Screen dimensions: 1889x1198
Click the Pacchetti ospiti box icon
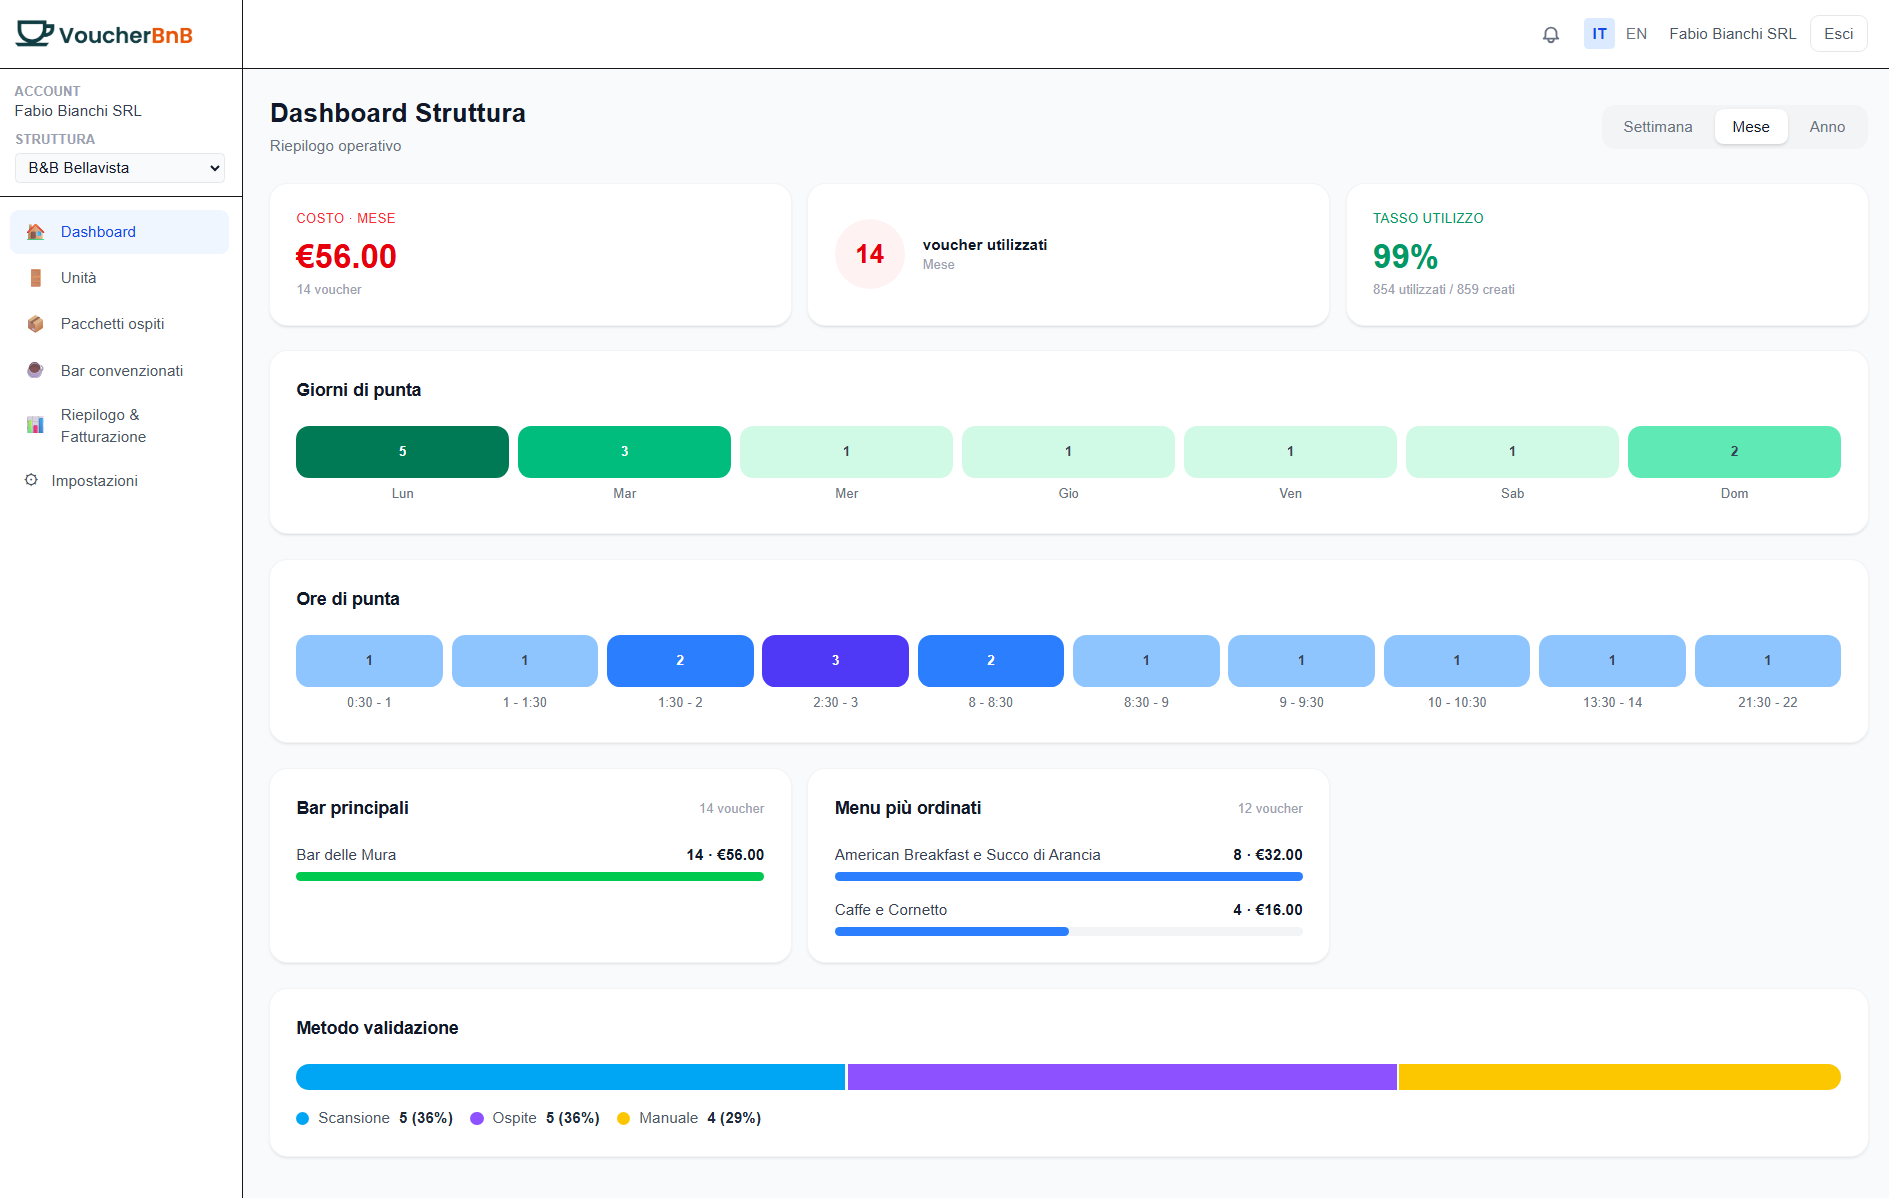click(36, 324)
